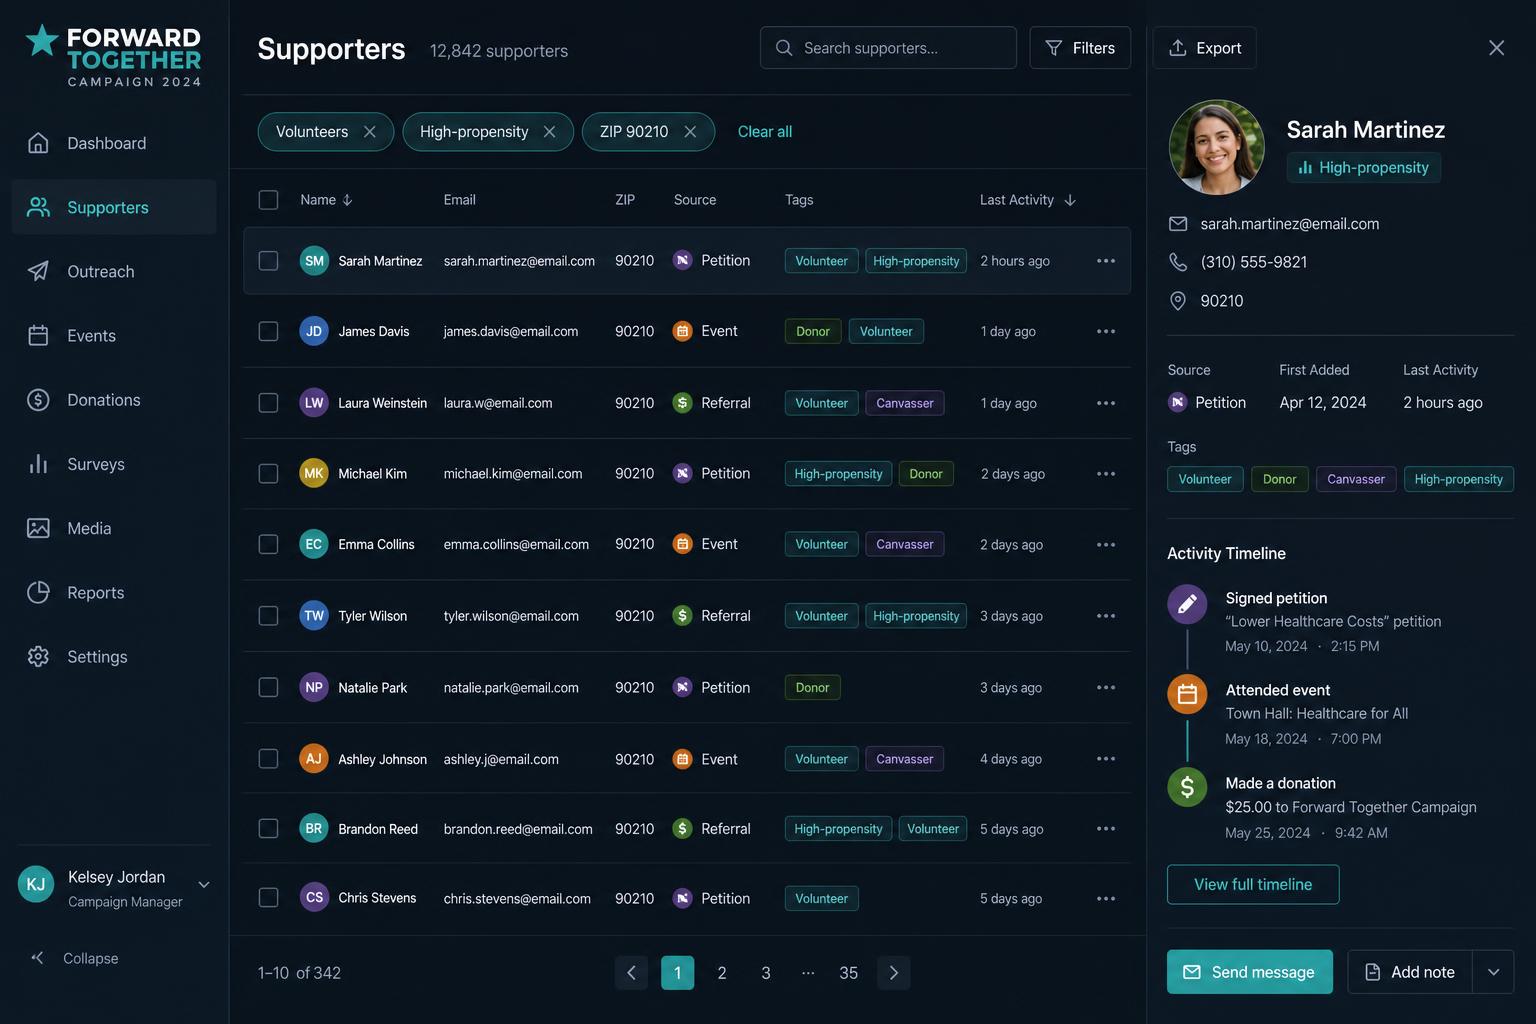Open more options for Brandon Reed row
Viewport: 1536px width, 1024px height.
pyautogui.click(x=1106, y=829)
